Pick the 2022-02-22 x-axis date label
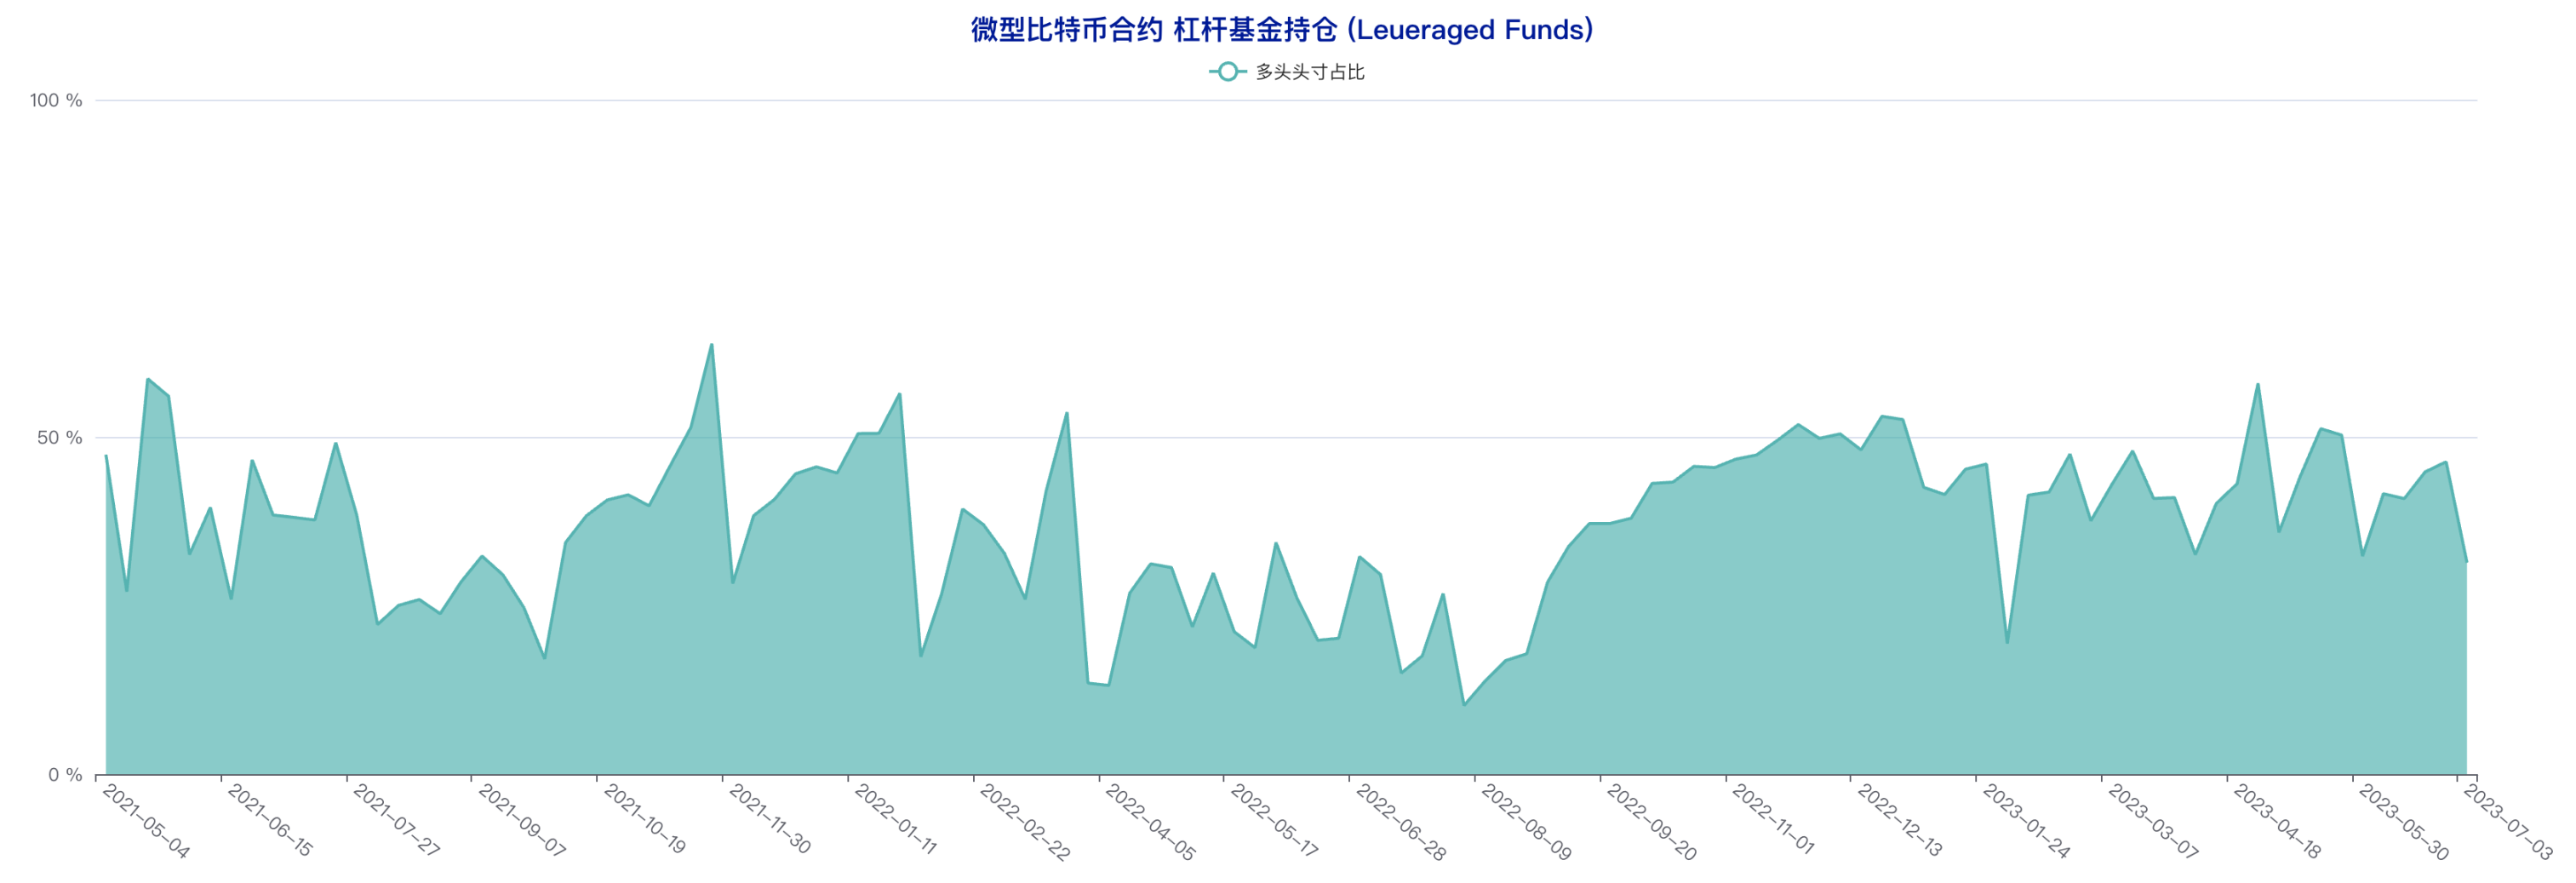 (x=1025, y=822)
